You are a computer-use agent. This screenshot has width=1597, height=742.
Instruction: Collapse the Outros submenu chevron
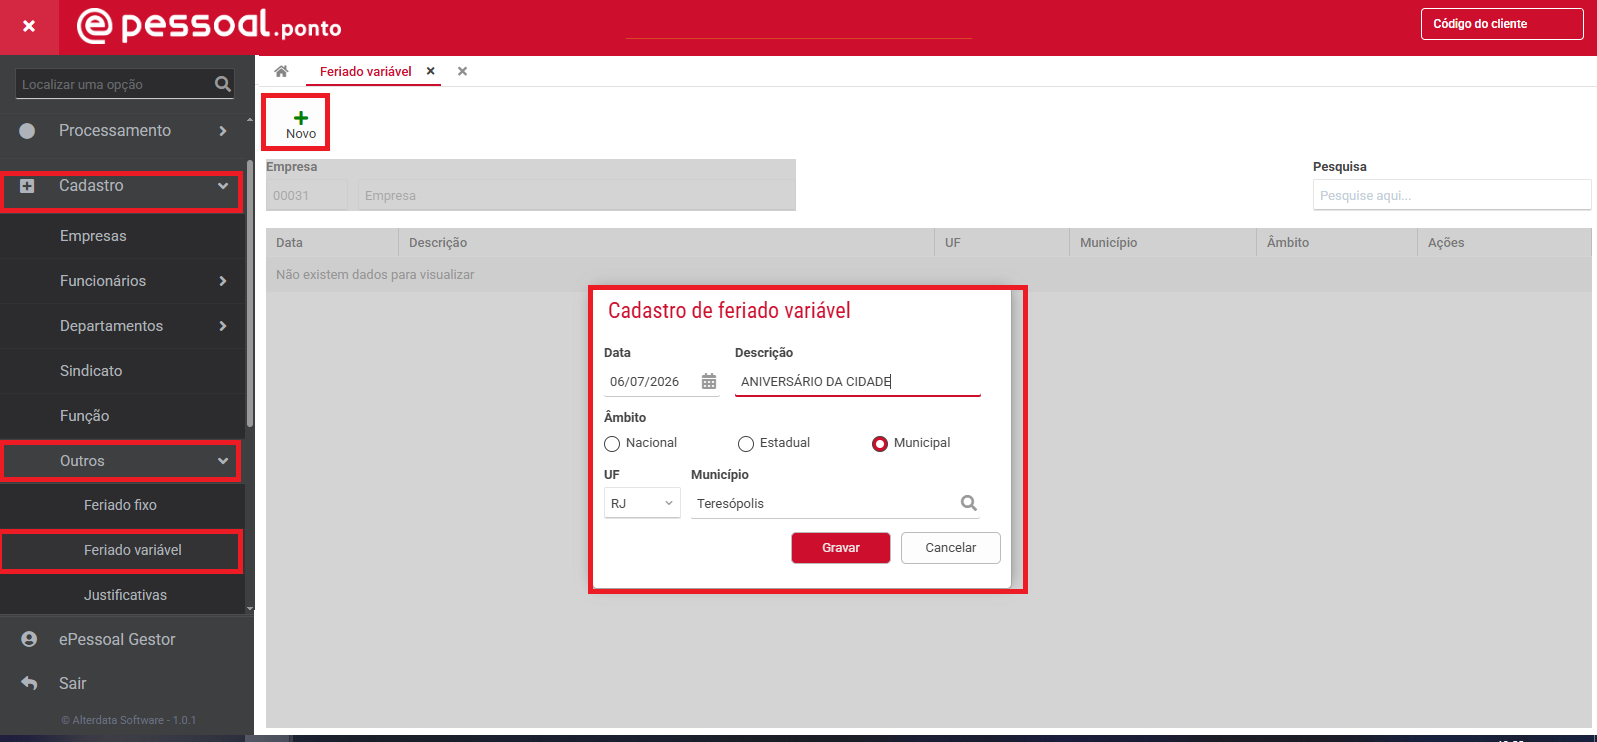(x=223, y=461)
